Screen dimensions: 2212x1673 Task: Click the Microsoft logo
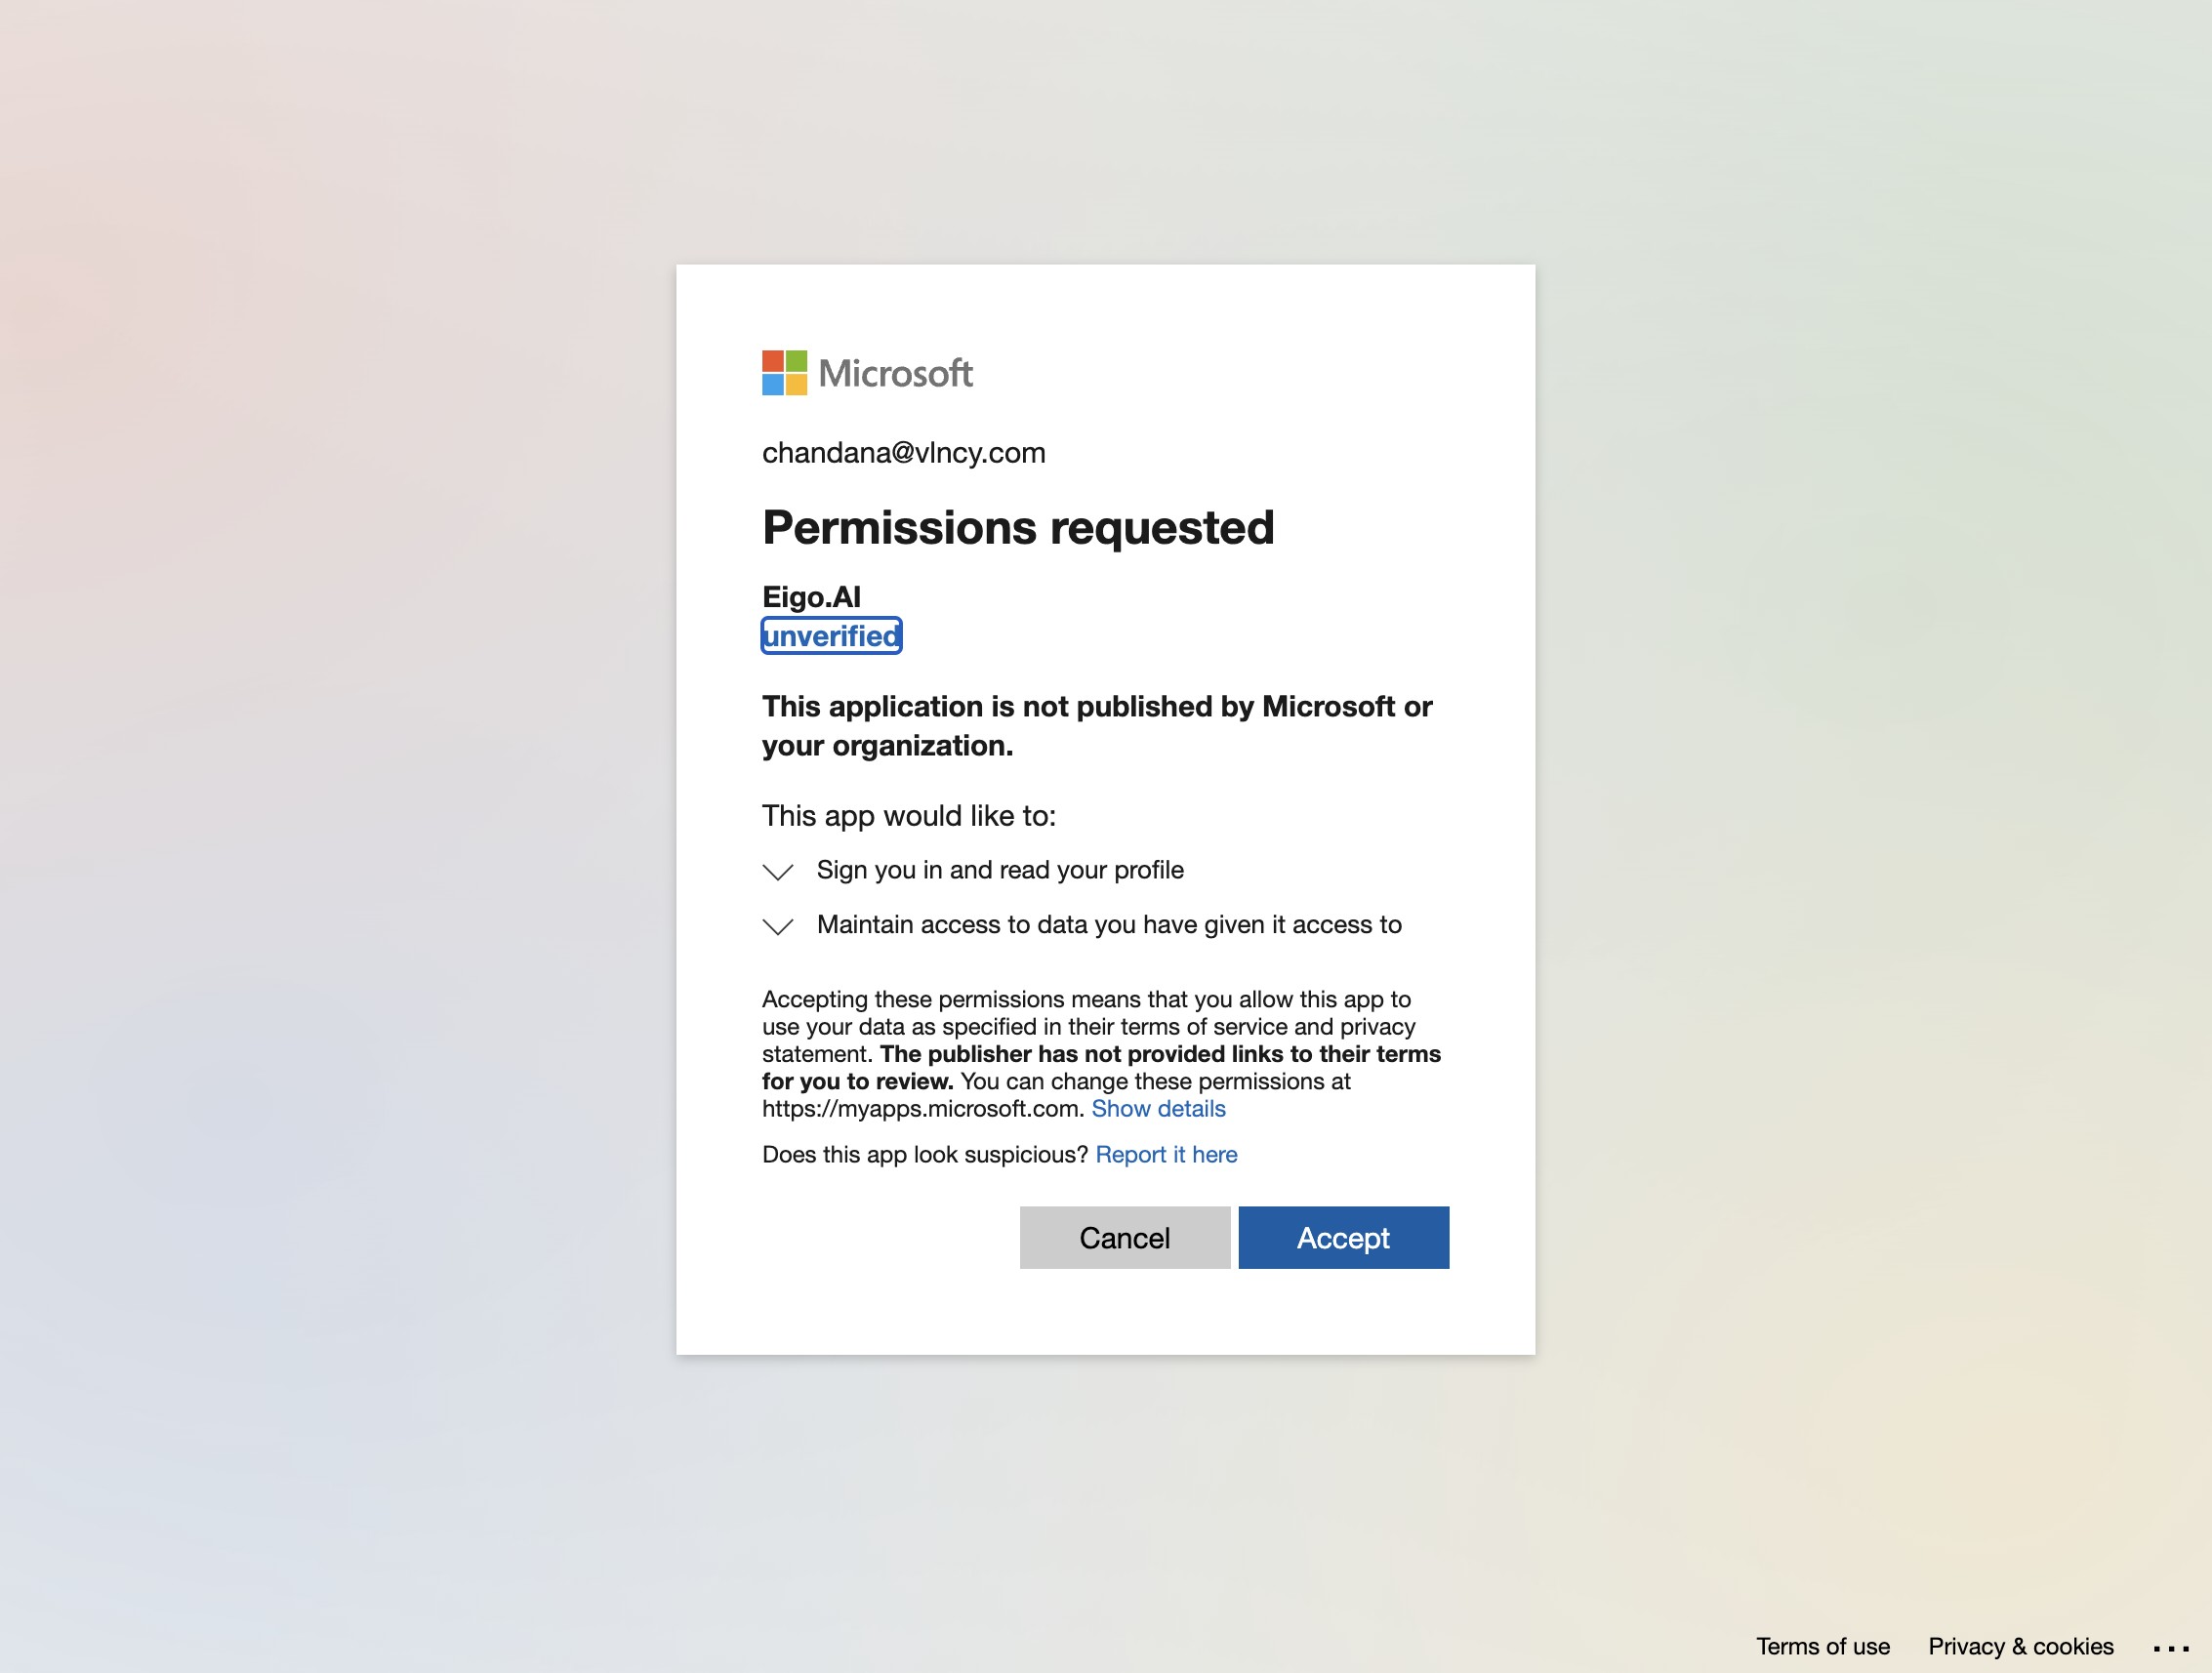coord(867,373)
